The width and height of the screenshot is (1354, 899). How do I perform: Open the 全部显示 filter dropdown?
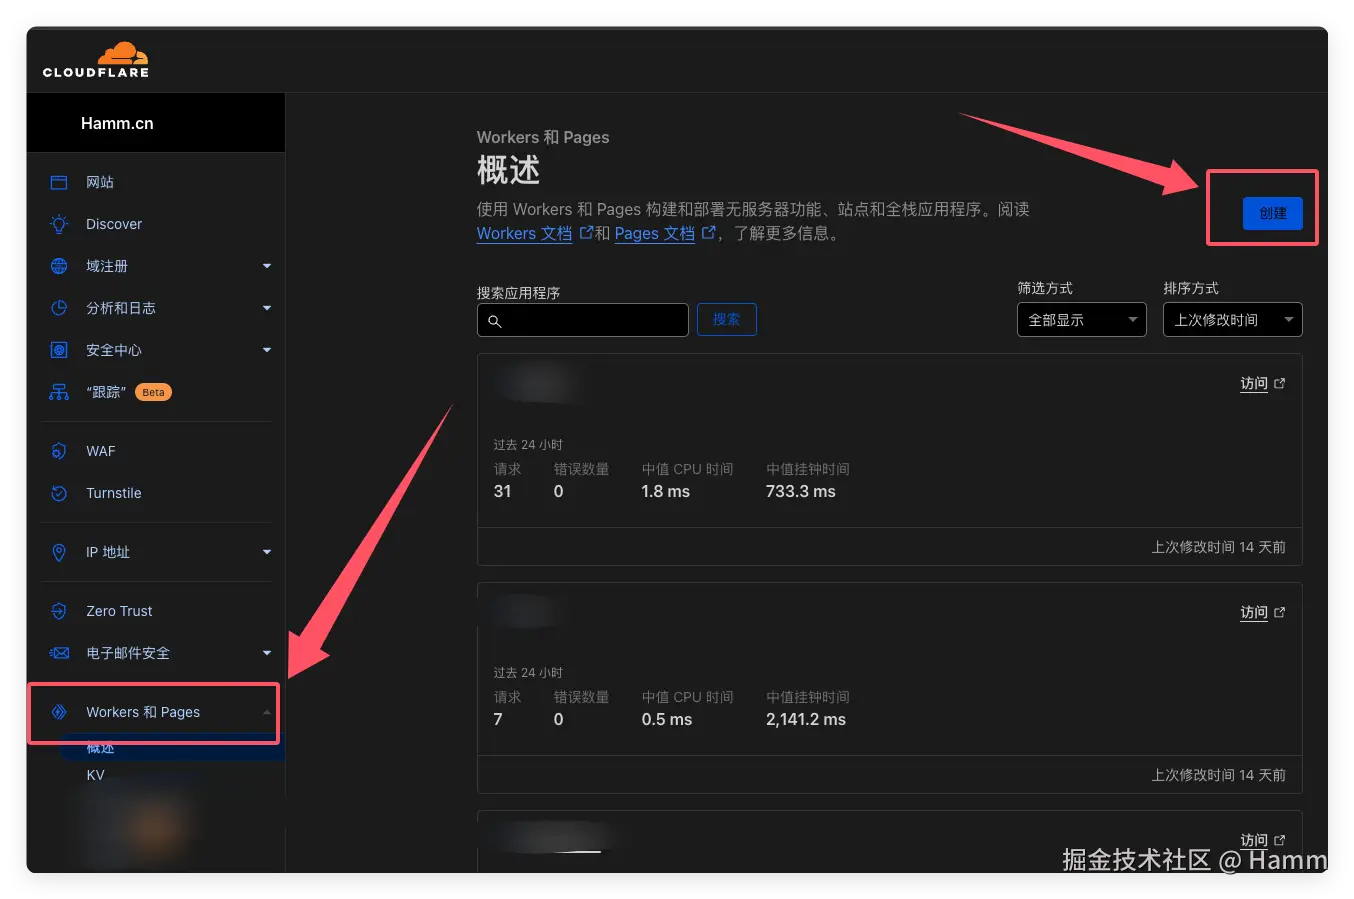[x=1081, y=319]
